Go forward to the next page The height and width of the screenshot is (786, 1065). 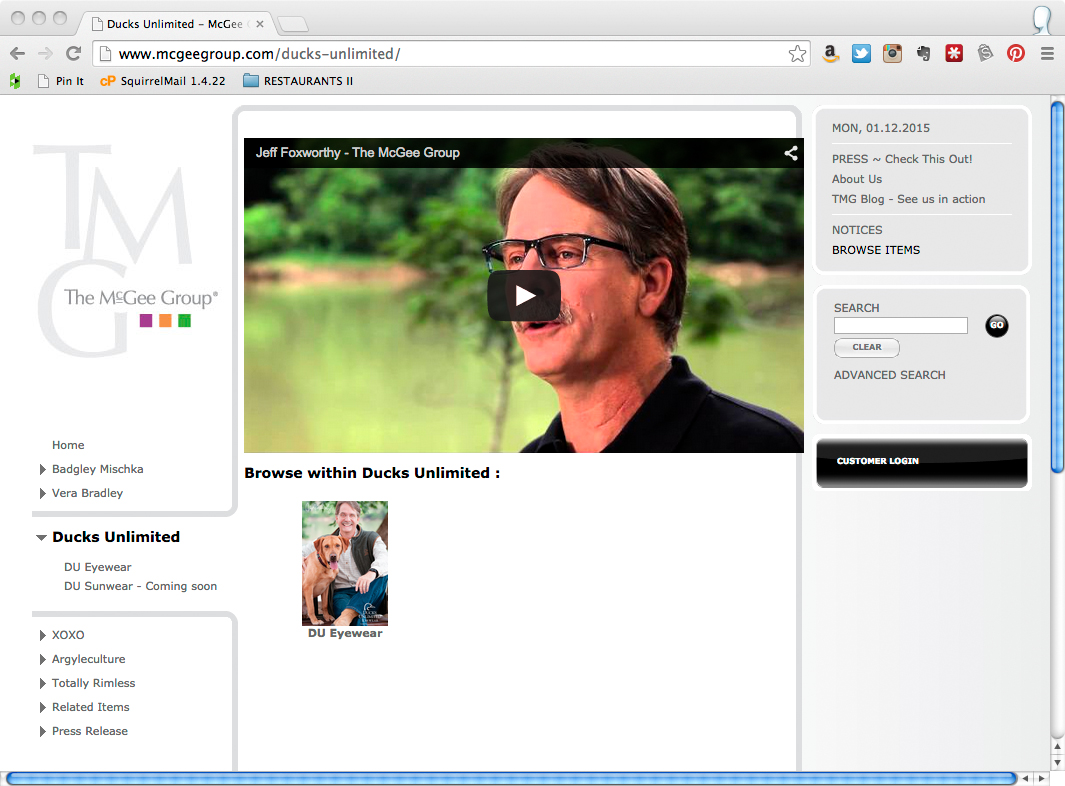(x=46, y=54)
